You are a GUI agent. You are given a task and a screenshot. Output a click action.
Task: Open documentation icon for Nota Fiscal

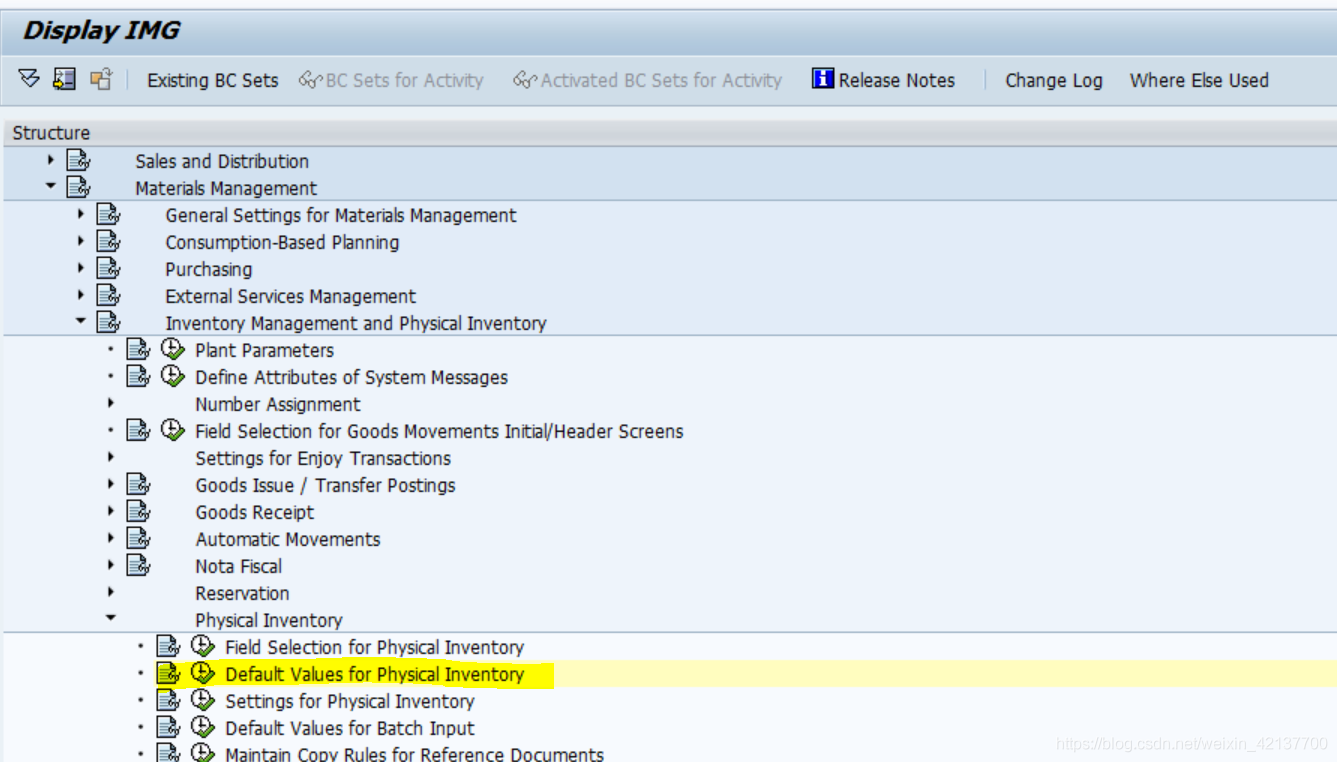pyautogui.click(x=138, y=565)
